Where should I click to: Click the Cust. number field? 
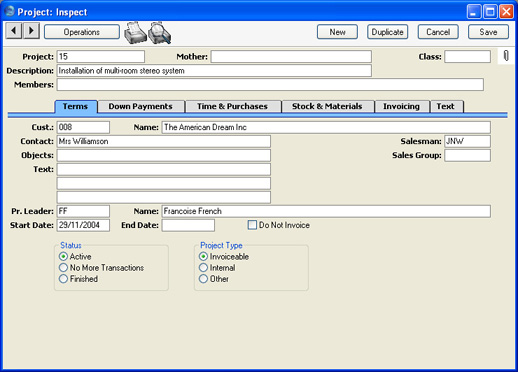[83, 127]
